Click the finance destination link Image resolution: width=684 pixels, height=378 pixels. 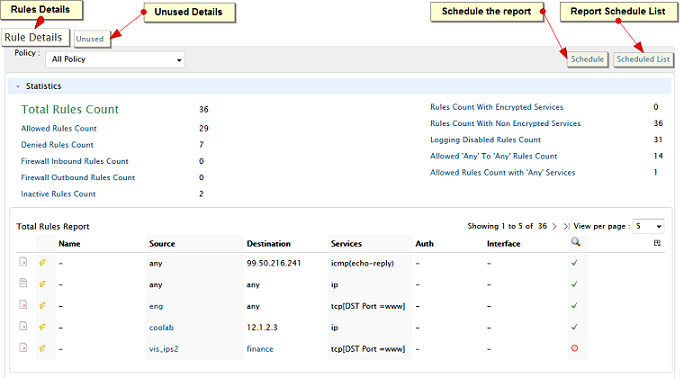[260, 349]
